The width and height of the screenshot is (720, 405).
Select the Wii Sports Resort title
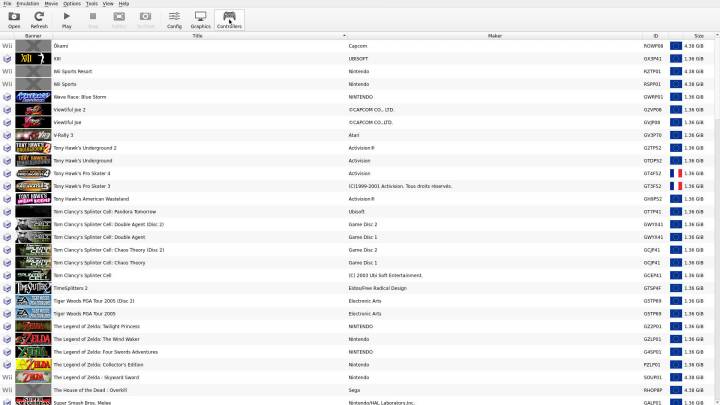73,72
